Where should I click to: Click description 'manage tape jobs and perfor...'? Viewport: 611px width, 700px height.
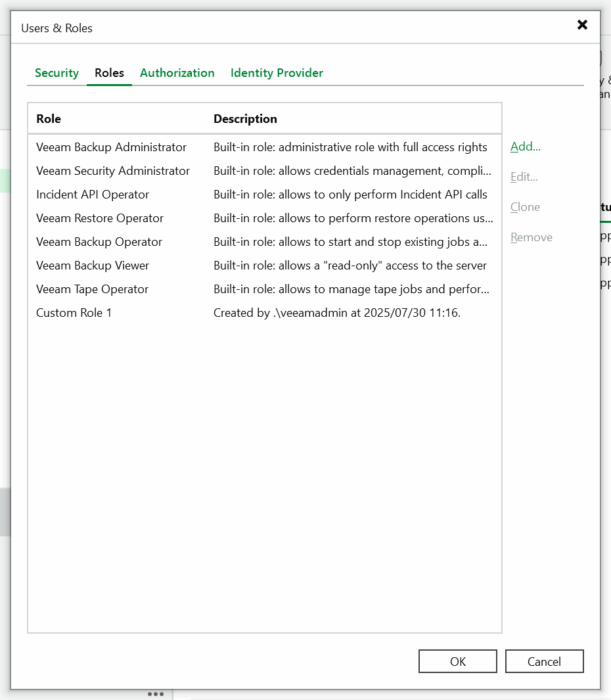tap(409, 289)
